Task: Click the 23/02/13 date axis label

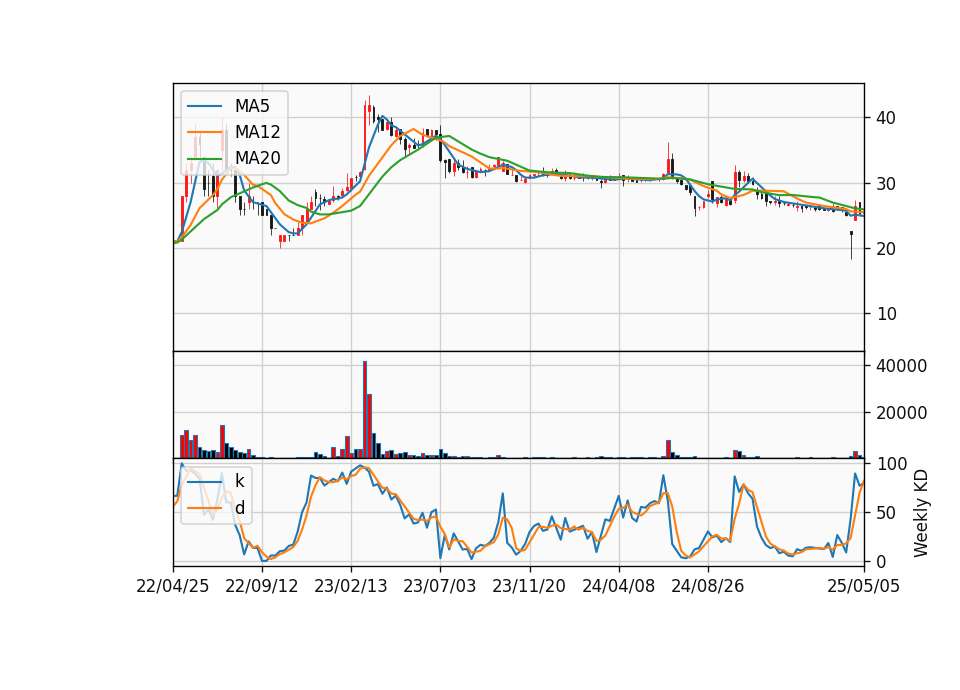Action: pos(351,586)
